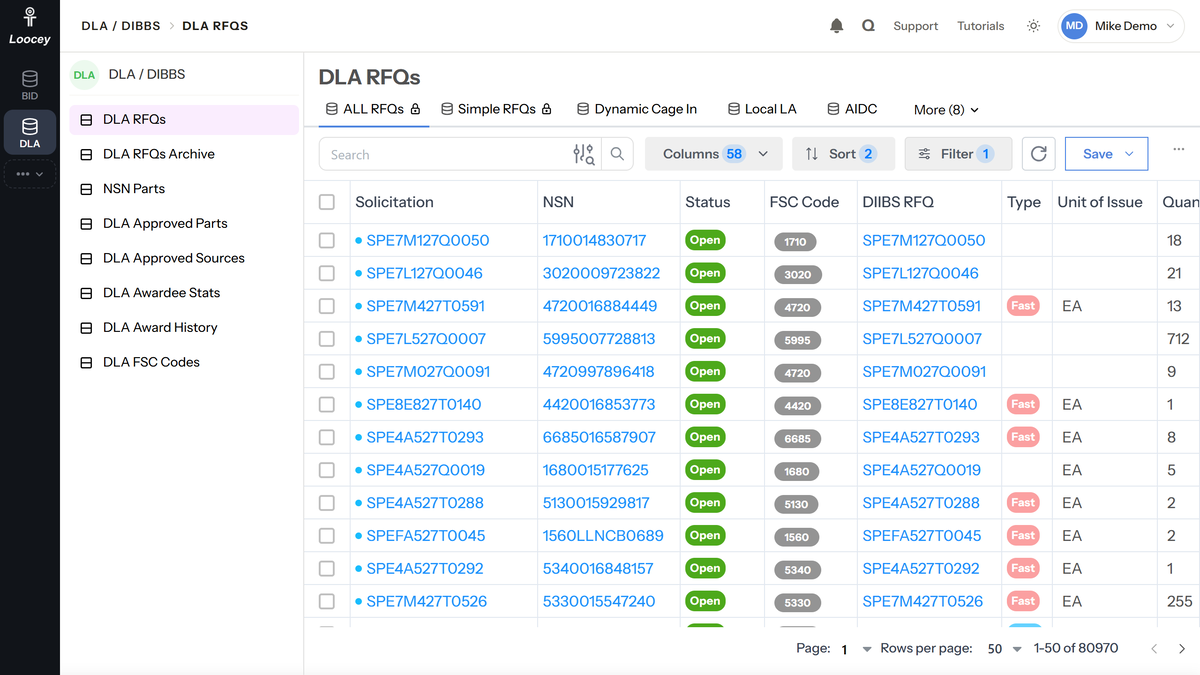Viewport: 1200px width, 675px height.
Task: Check the row for SPE7L527Q0007
Action: (327, 339)
